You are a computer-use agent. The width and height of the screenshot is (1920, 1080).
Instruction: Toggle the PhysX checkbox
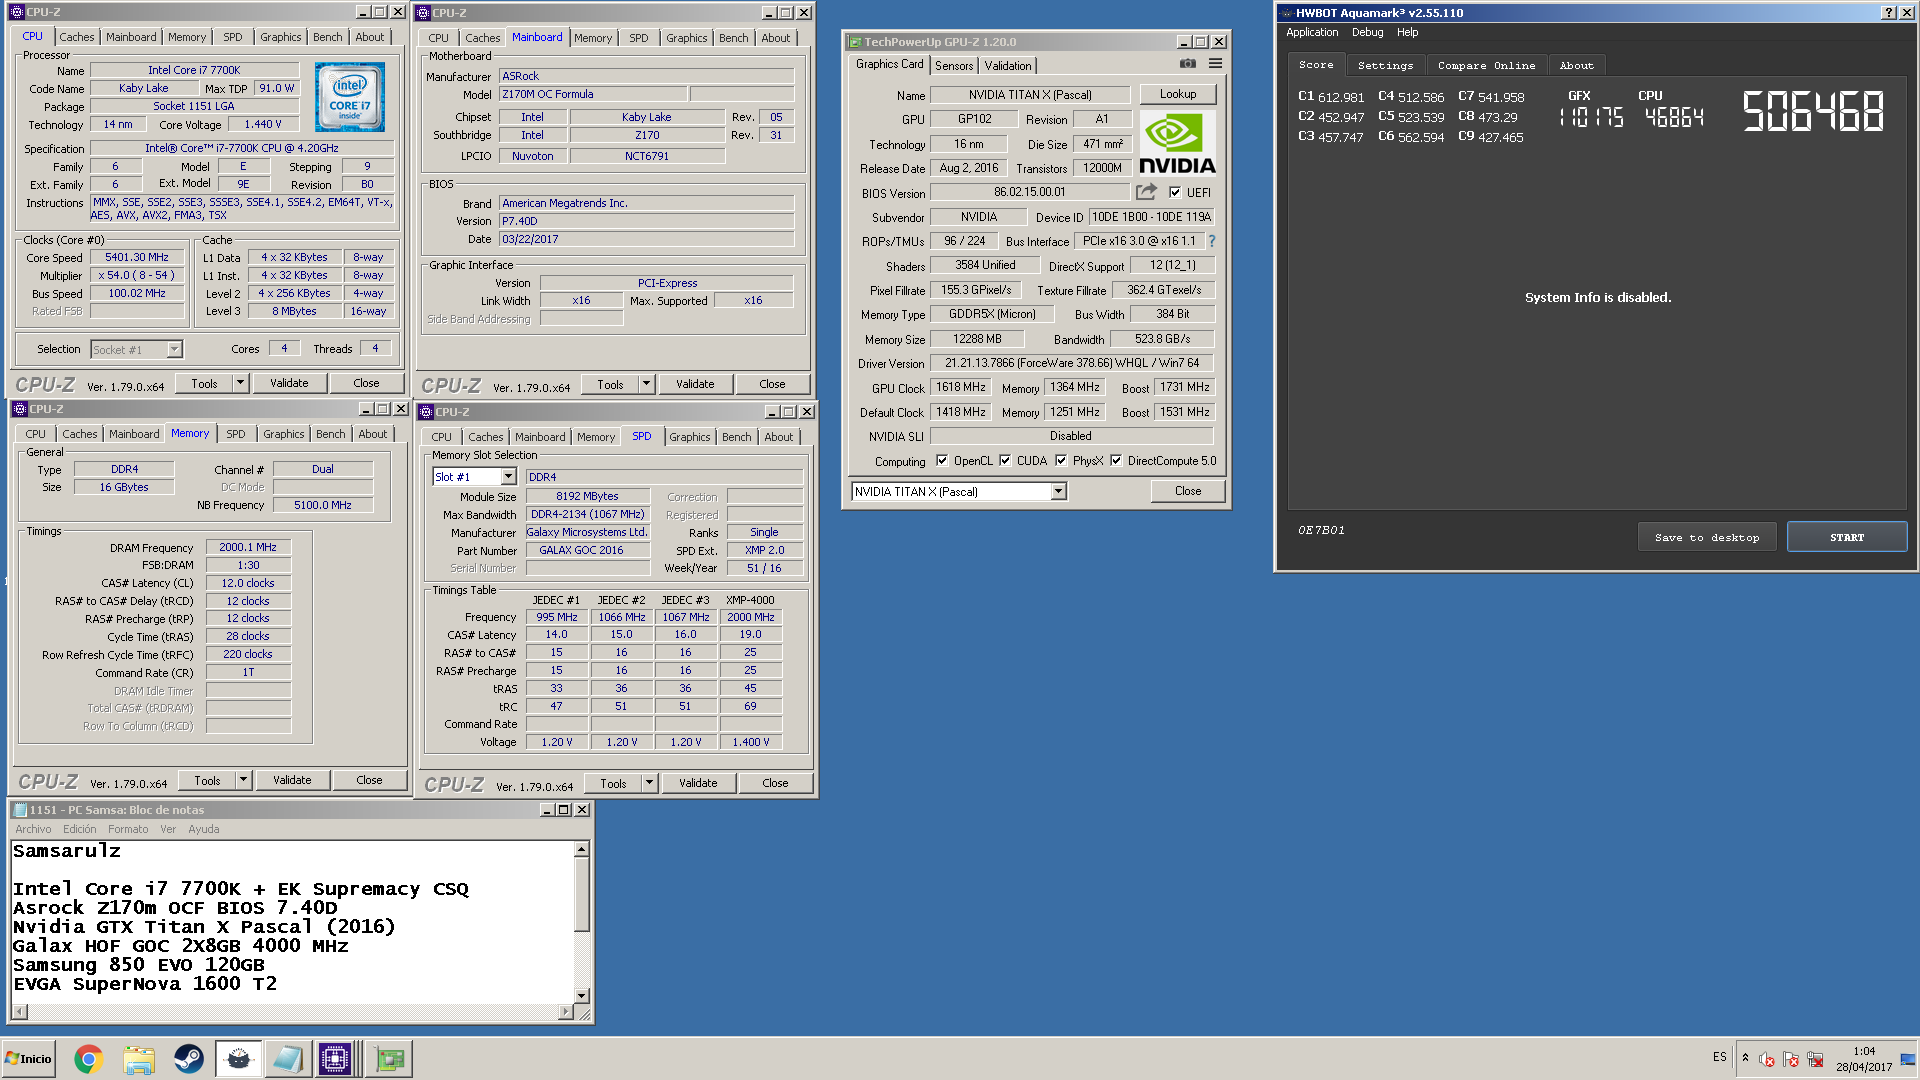coord(1061,461)
